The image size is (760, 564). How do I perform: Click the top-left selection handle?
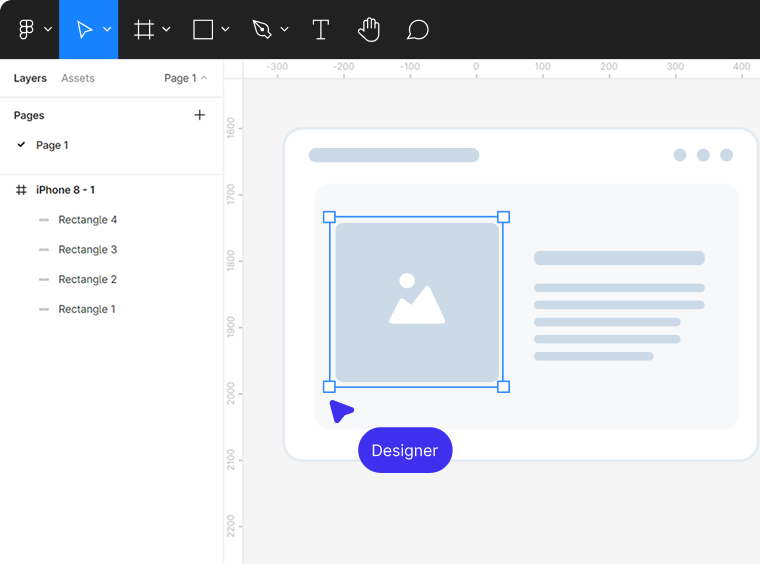pyautogui.click(x=329, y=217)
